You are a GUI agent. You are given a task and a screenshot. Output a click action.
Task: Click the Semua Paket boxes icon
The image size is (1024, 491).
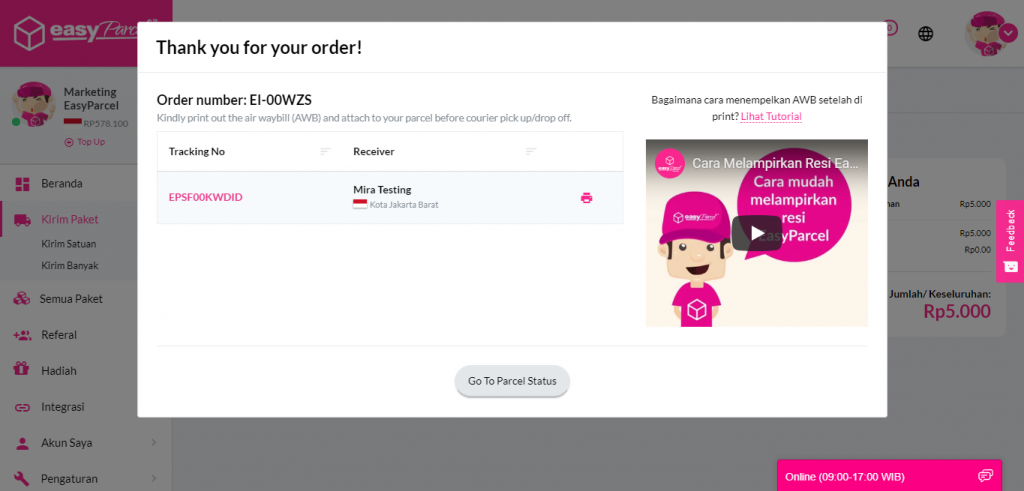click(21, 298)
